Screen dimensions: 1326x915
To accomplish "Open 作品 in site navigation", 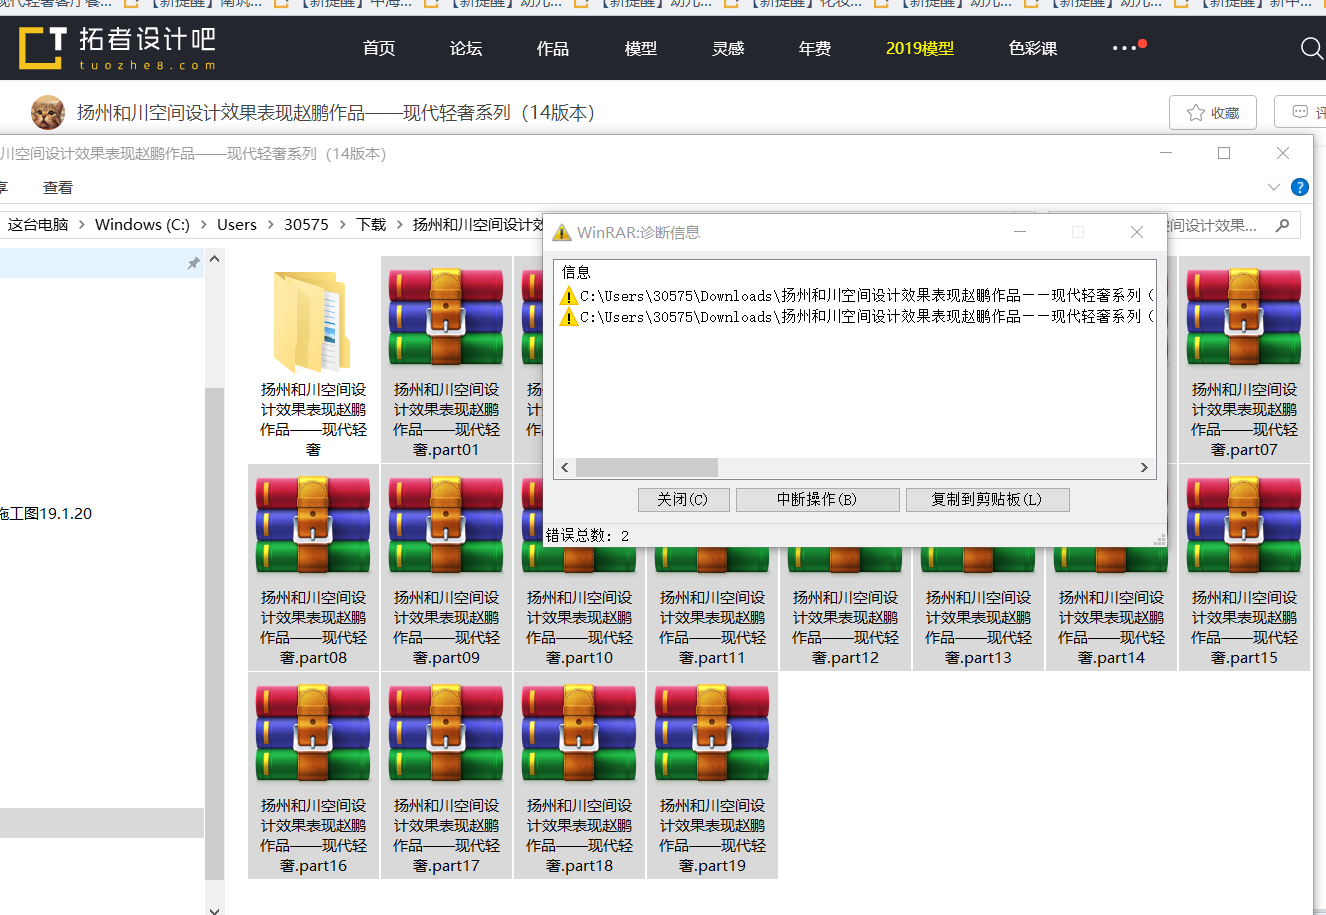I will [553, 48].
